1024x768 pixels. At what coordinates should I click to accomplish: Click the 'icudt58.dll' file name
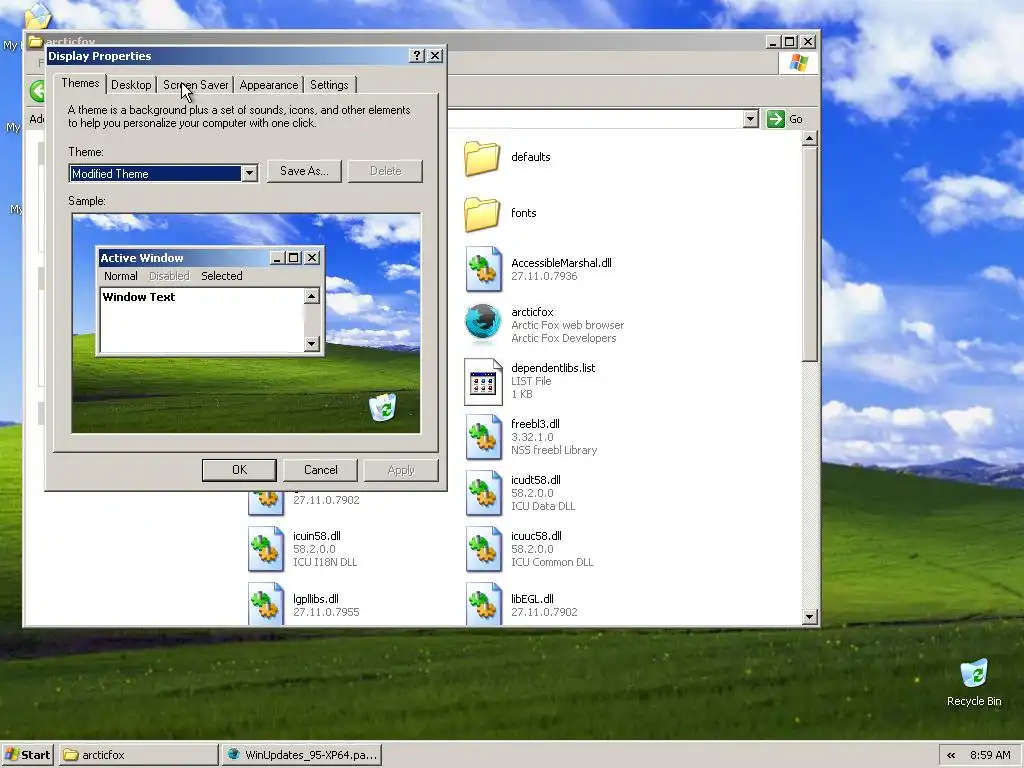[536, 480]
